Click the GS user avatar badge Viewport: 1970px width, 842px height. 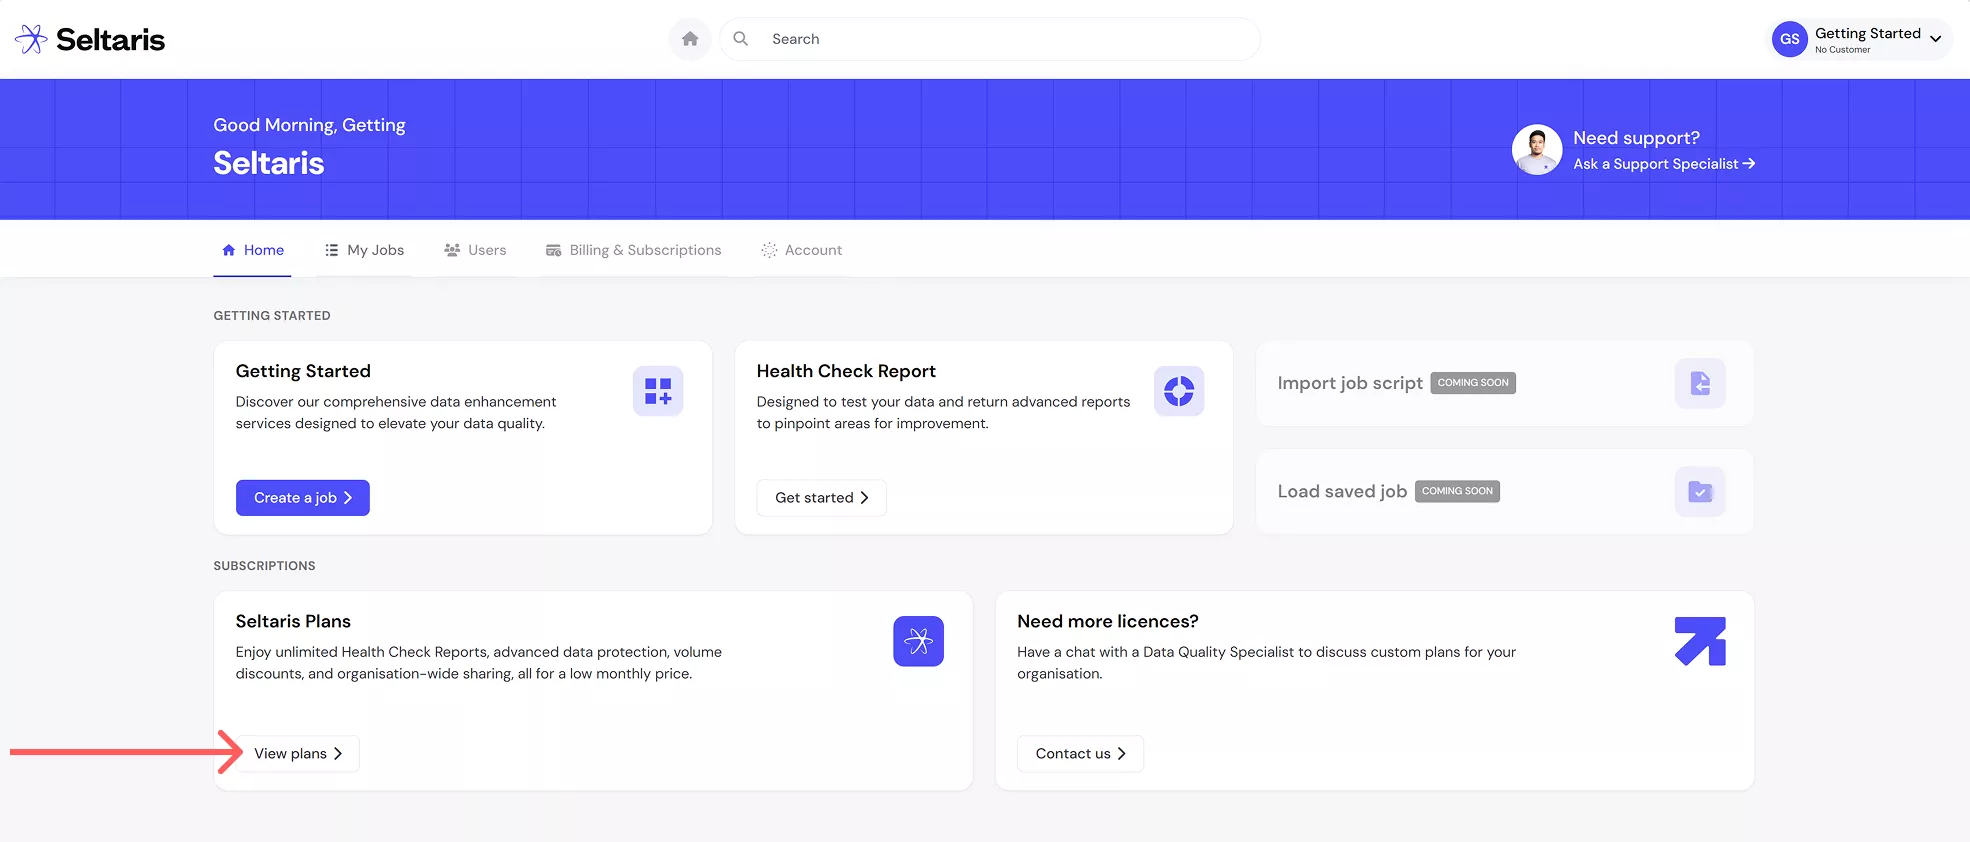[1789, 40]
